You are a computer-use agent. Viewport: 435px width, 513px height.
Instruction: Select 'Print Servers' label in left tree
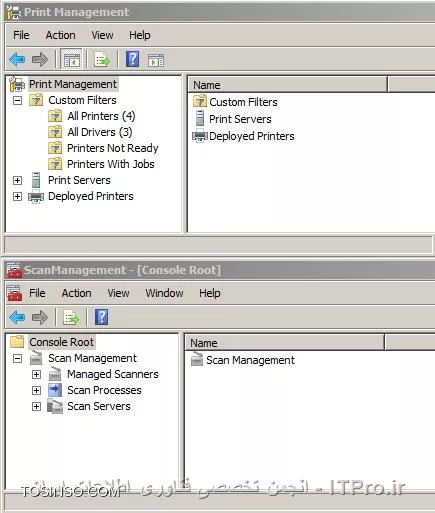tap(79, 180)
